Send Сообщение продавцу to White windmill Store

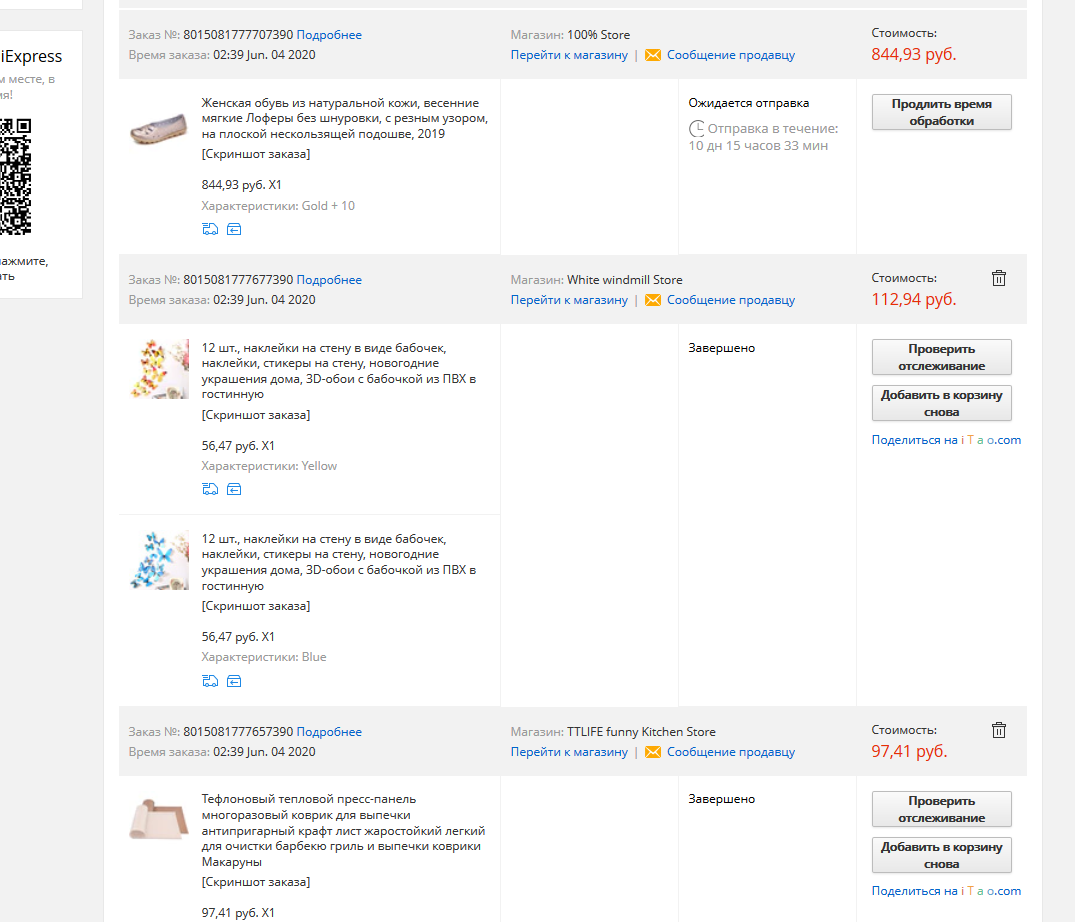pos(731,300)
